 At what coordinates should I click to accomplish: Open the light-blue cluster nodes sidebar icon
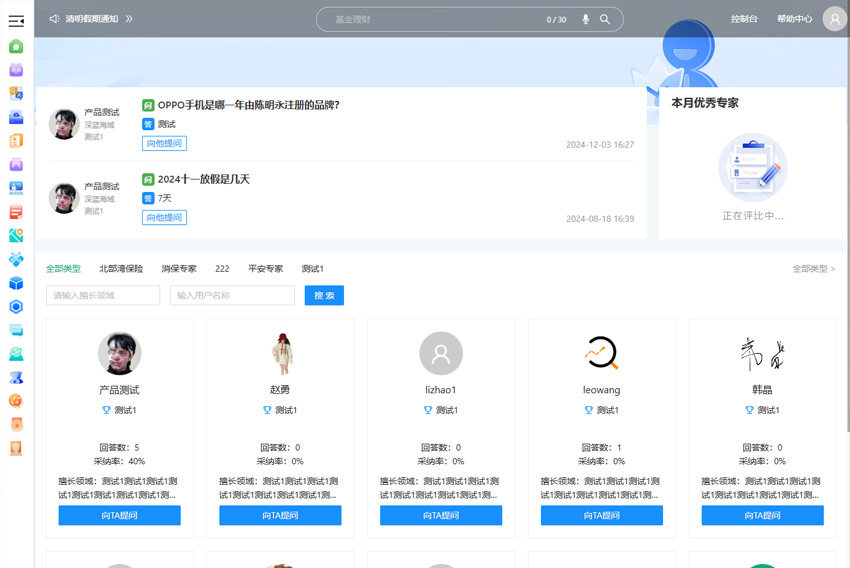tap(16, 259)
